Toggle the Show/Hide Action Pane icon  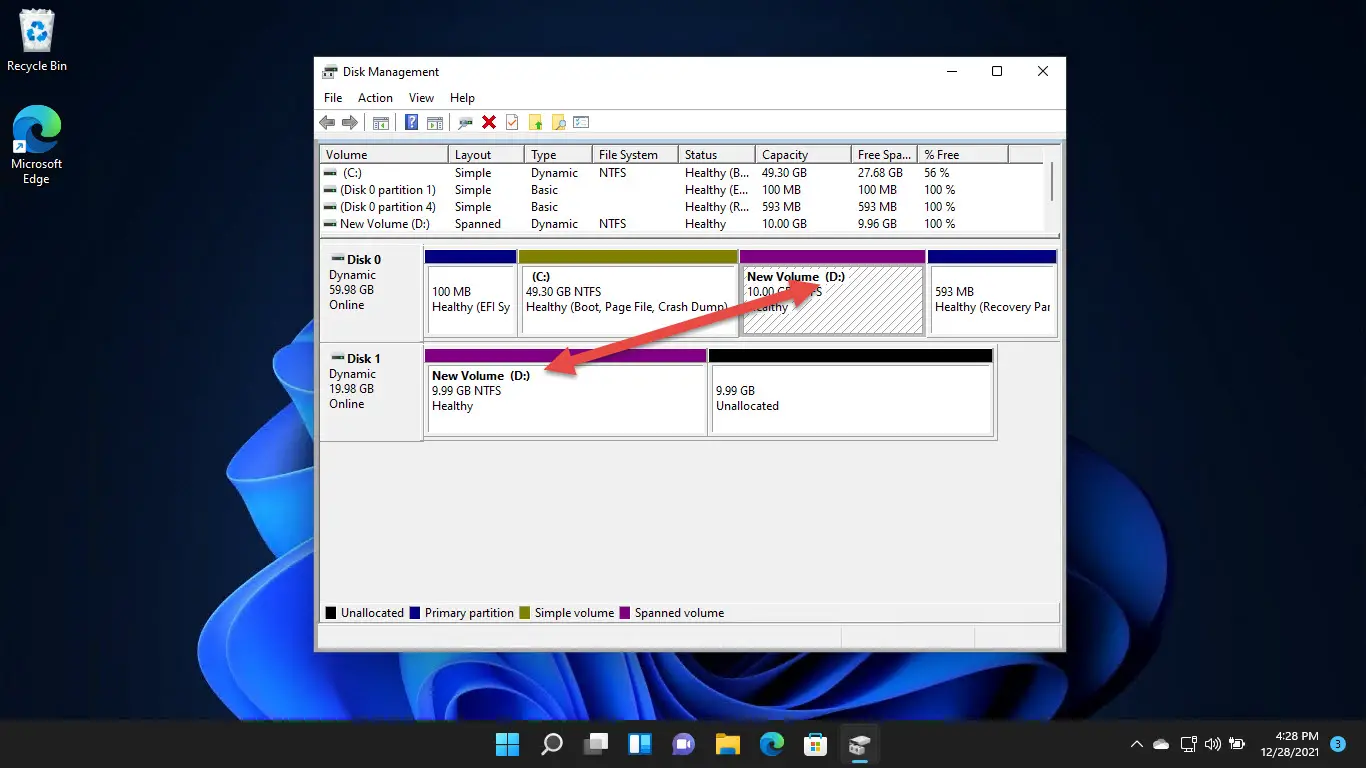(435, 122)
